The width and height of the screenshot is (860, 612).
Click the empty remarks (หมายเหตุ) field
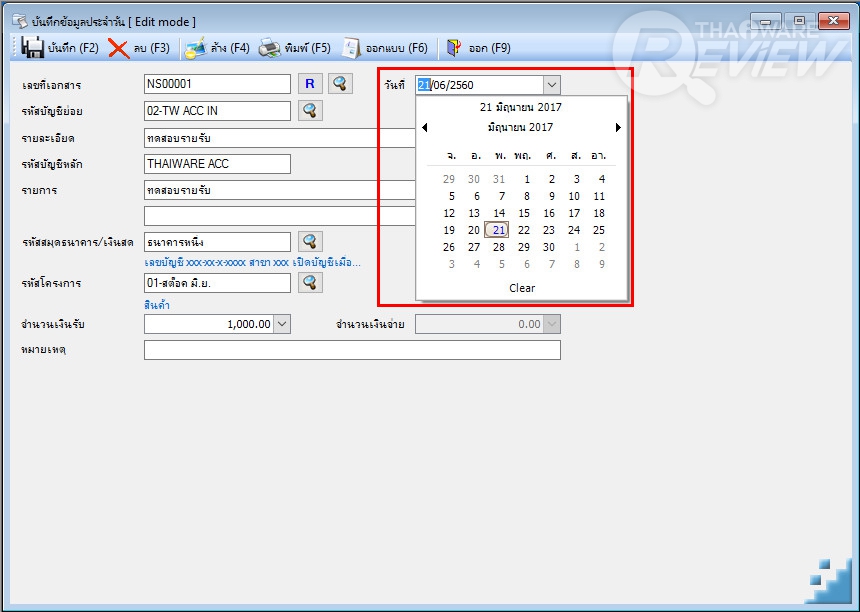tap(352, 350)
